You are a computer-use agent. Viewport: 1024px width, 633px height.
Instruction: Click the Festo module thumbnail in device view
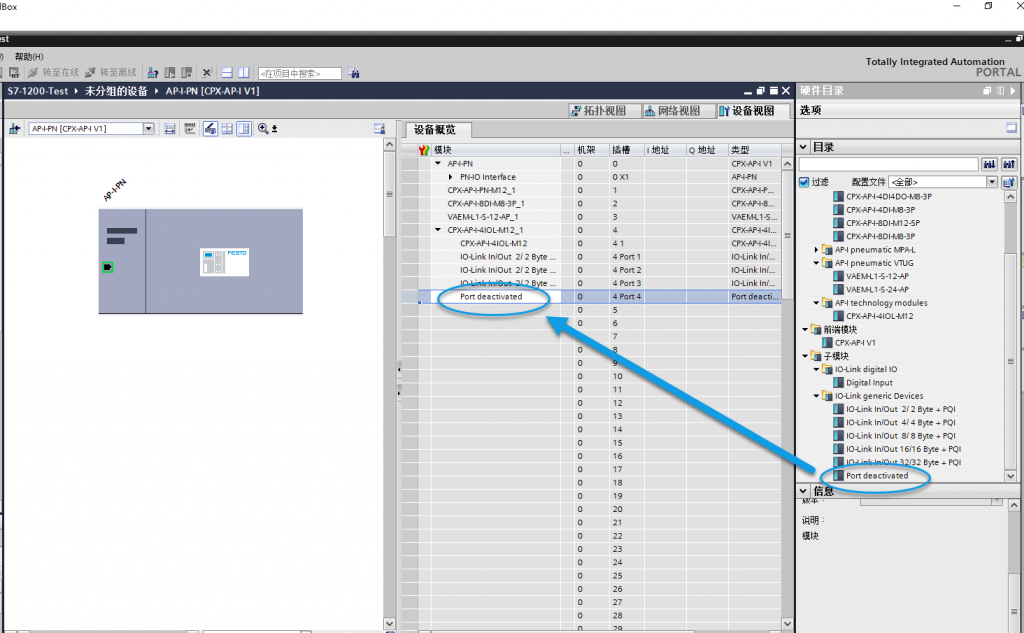pos(224,262)
